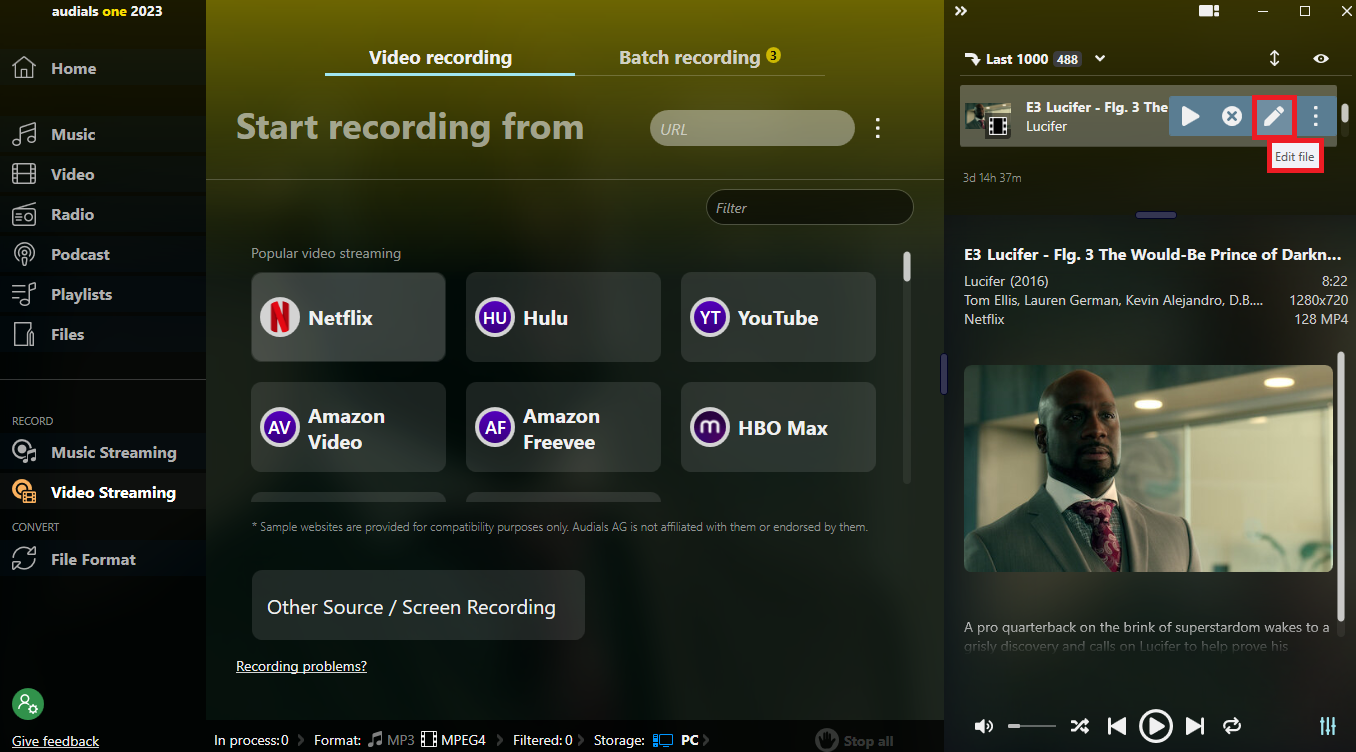Collapse the side panel double-arrow
This screenshot has height=752, width=1356.
tap(960, 11)
